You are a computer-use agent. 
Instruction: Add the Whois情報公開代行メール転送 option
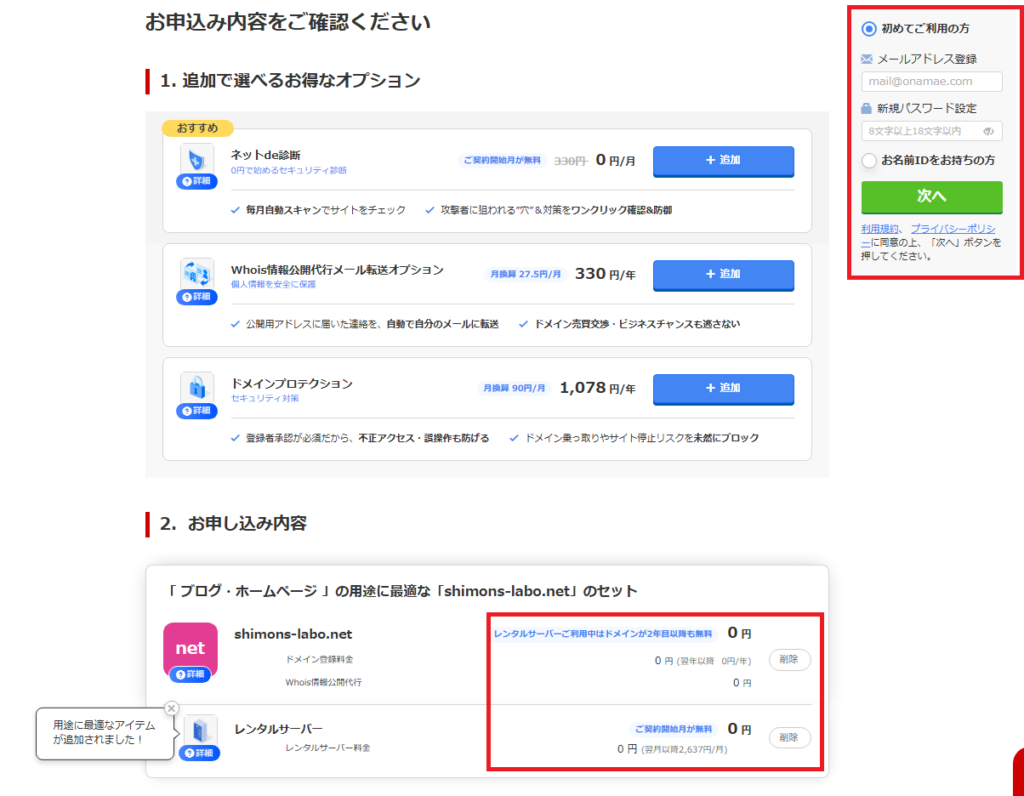[723, 274]
